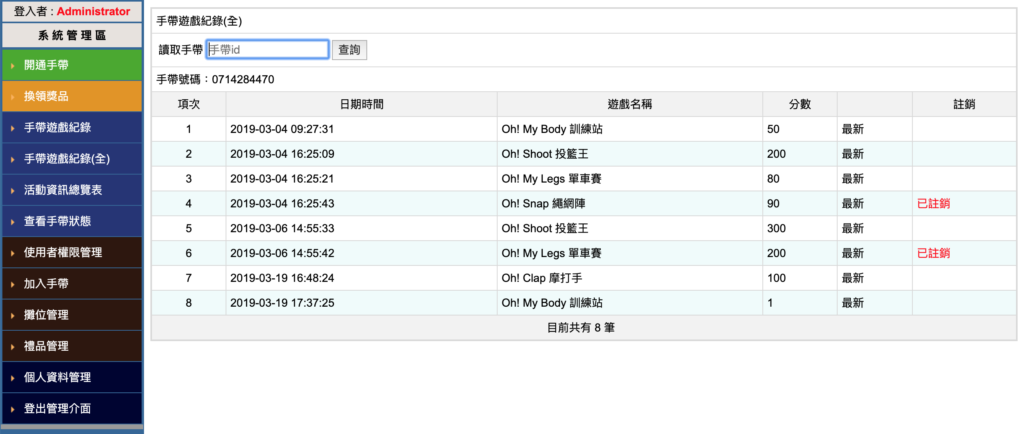Open 查看手帶狀態 page
The image size is (1024, 434).
(71, 221)
